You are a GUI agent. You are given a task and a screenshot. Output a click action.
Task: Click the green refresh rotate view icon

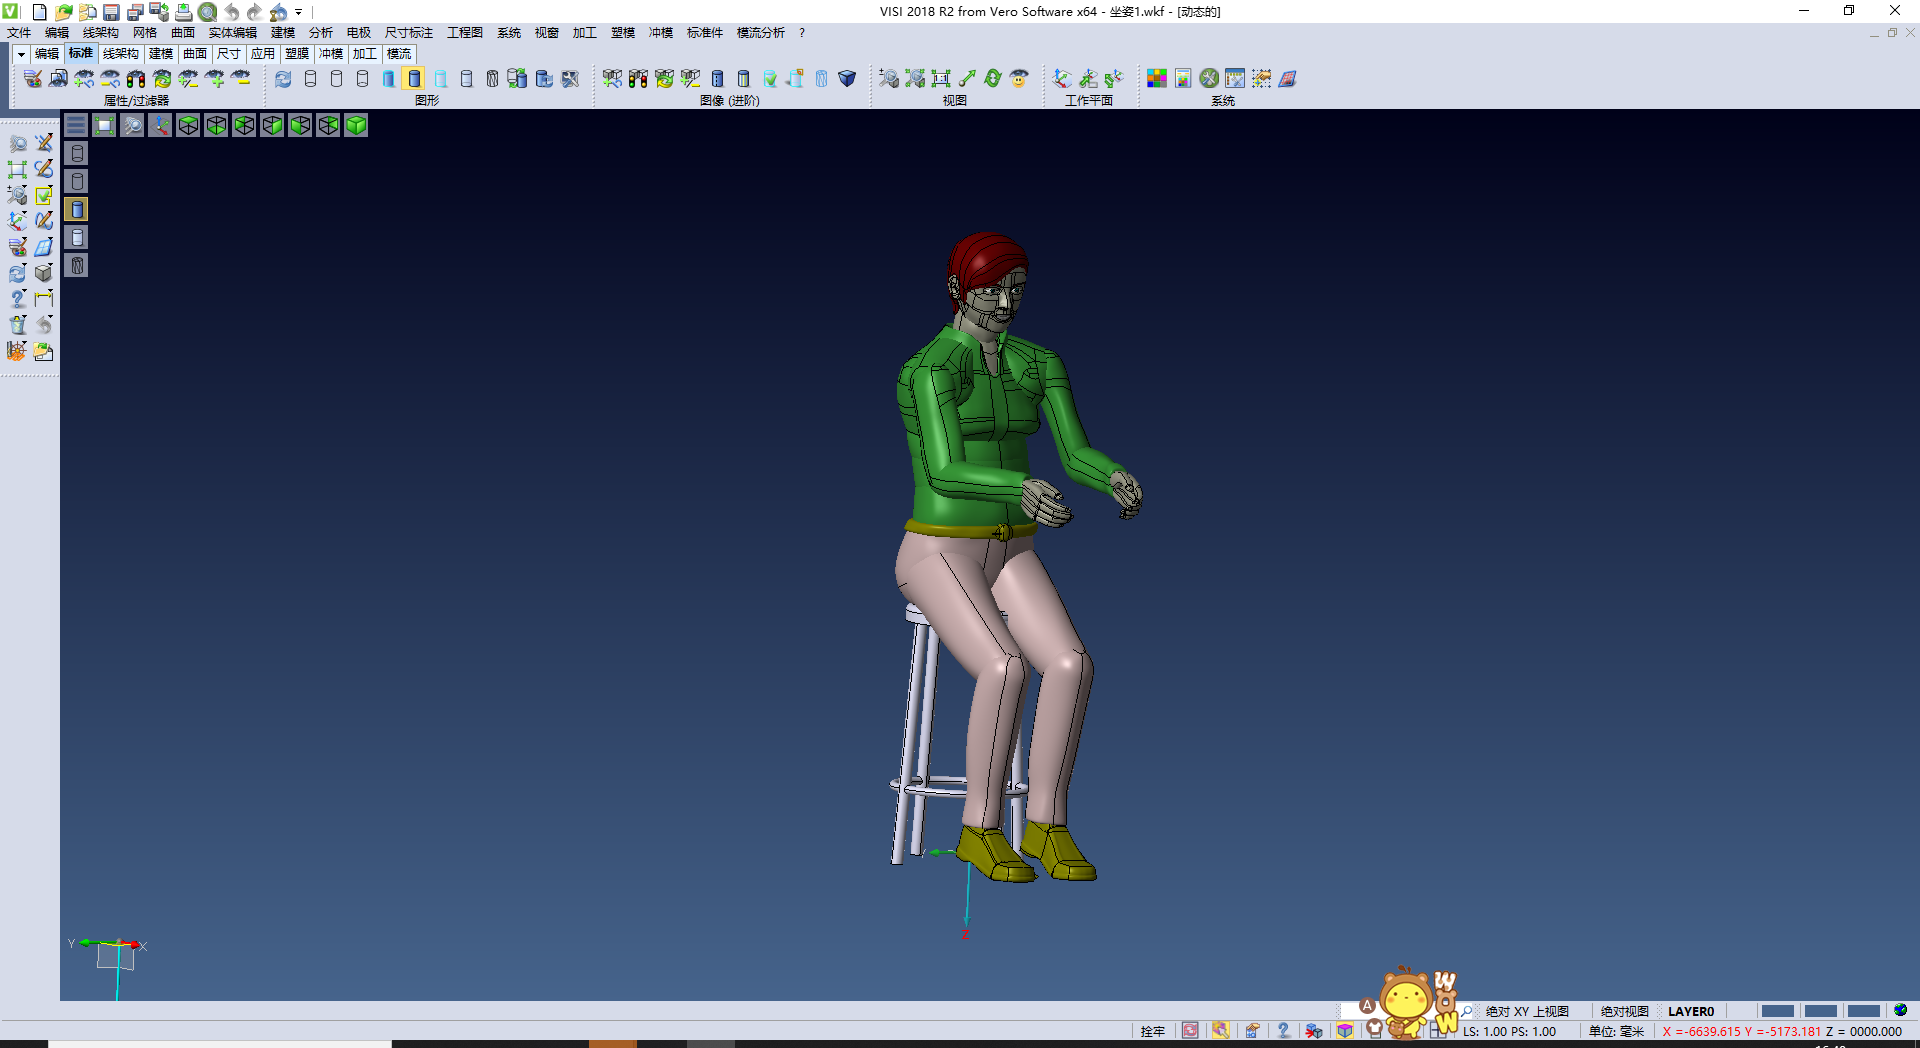993,79
